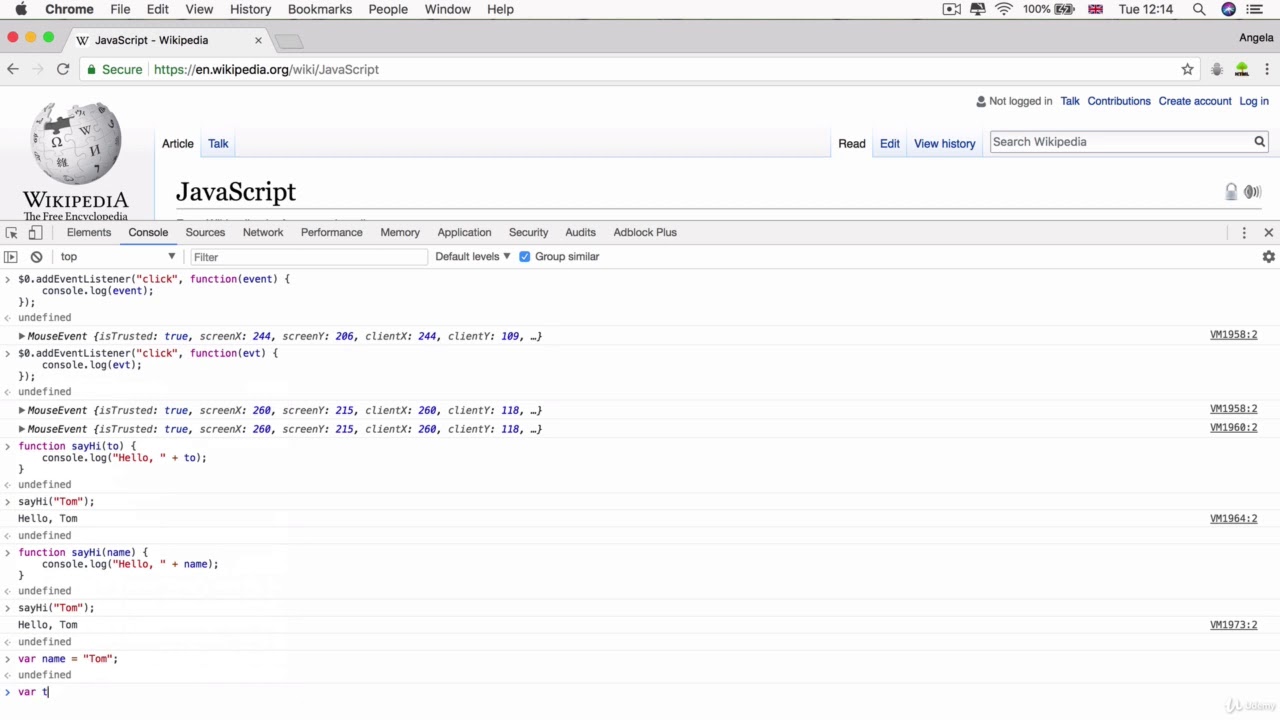1280x720 pixels.
Task: Open the Adblock Plus DevTools tab
Action: [x=645, y=232]
